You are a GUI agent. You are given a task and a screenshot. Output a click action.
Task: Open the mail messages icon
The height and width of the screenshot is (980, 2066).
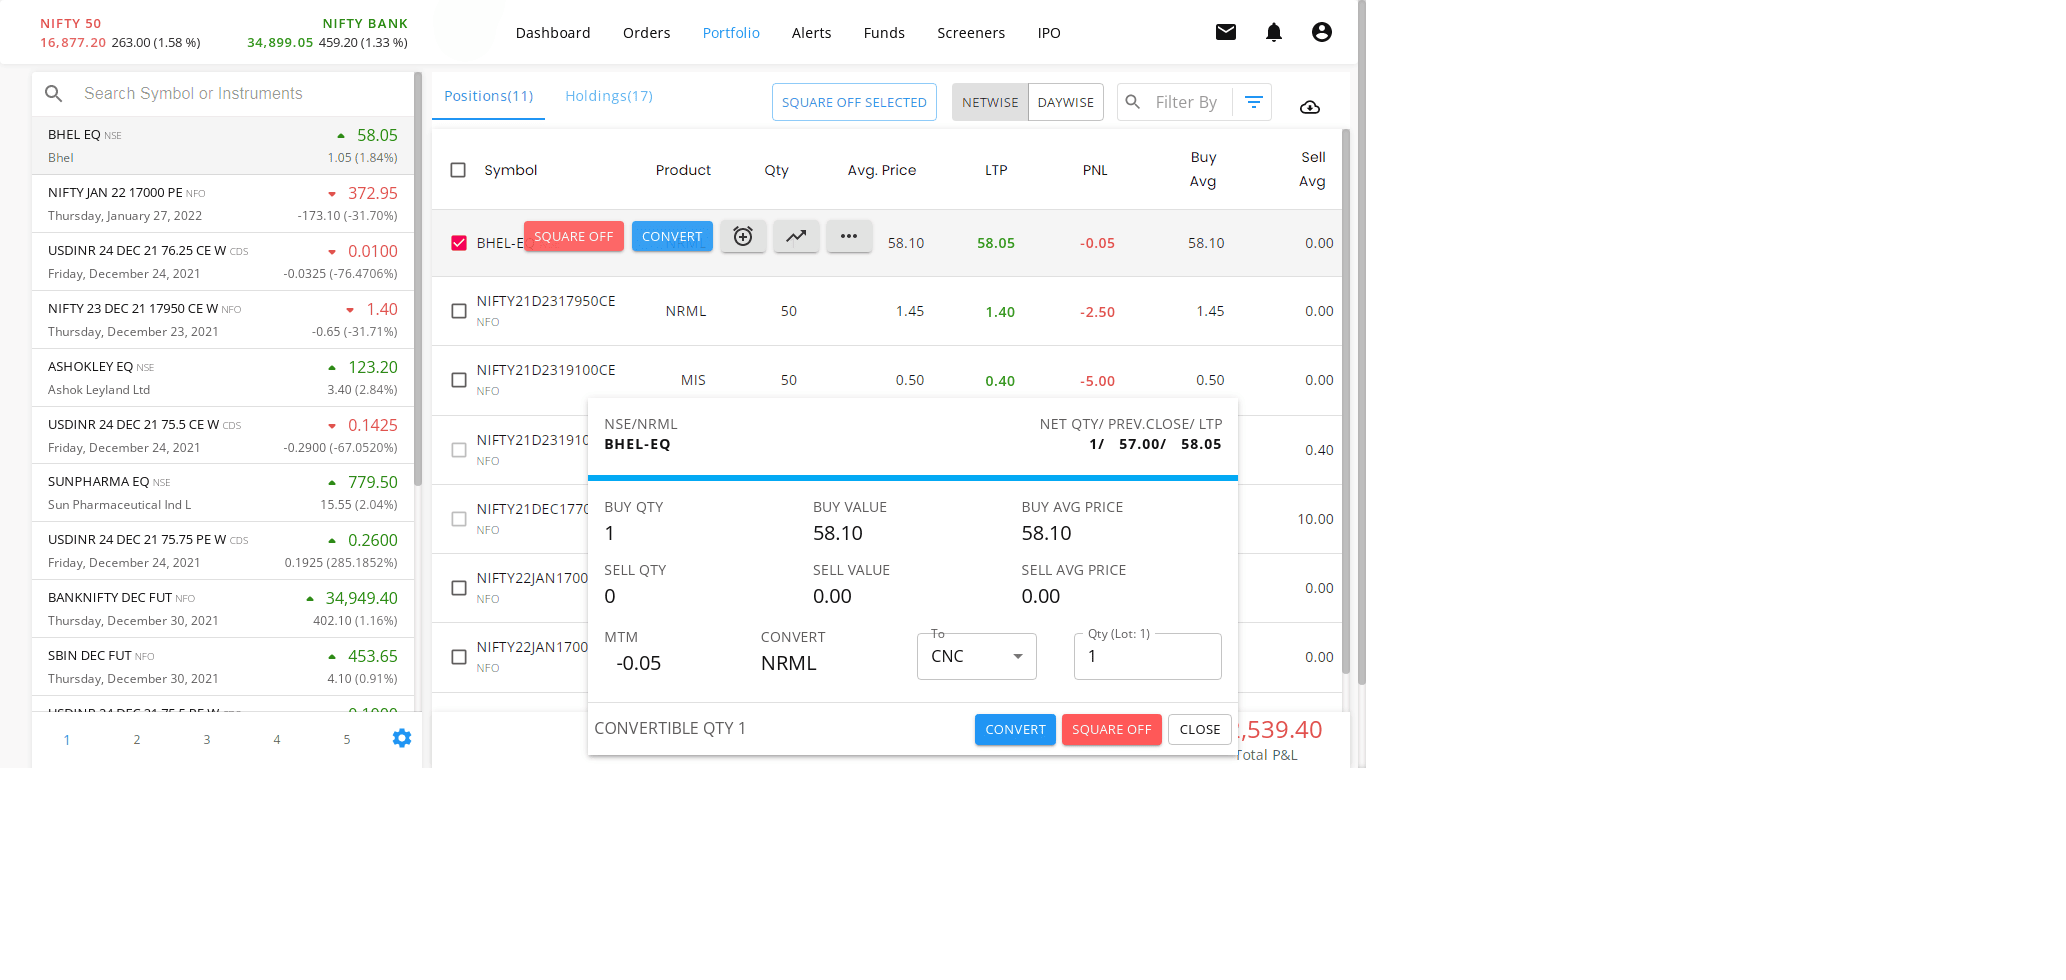coord(1225,32)
